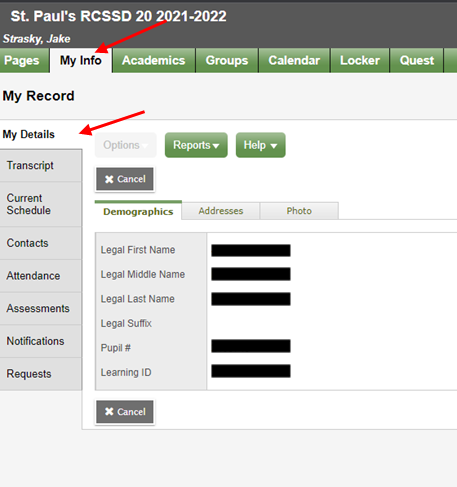Expand the Reports dropdown
The image size is (457, 487).
(196, 145)
